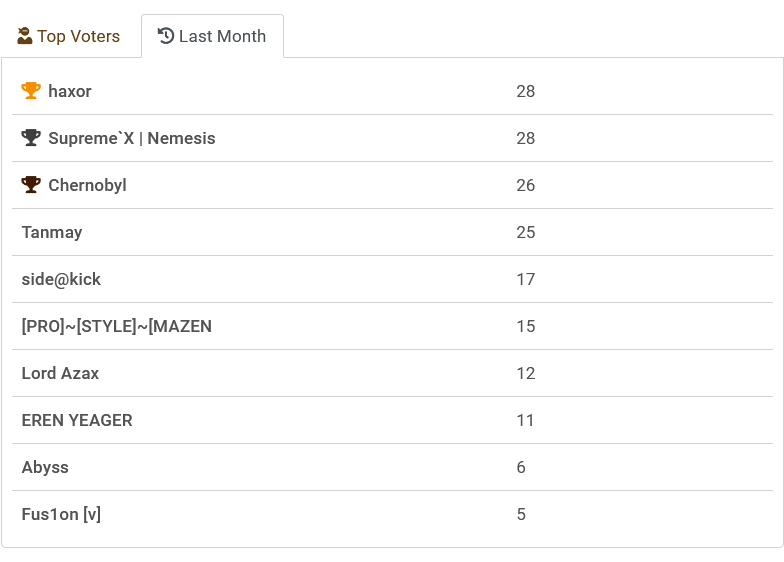The height and width of the screenshot is (562, 784).
Task: Click on the Tanmay username
Action: 52,232
